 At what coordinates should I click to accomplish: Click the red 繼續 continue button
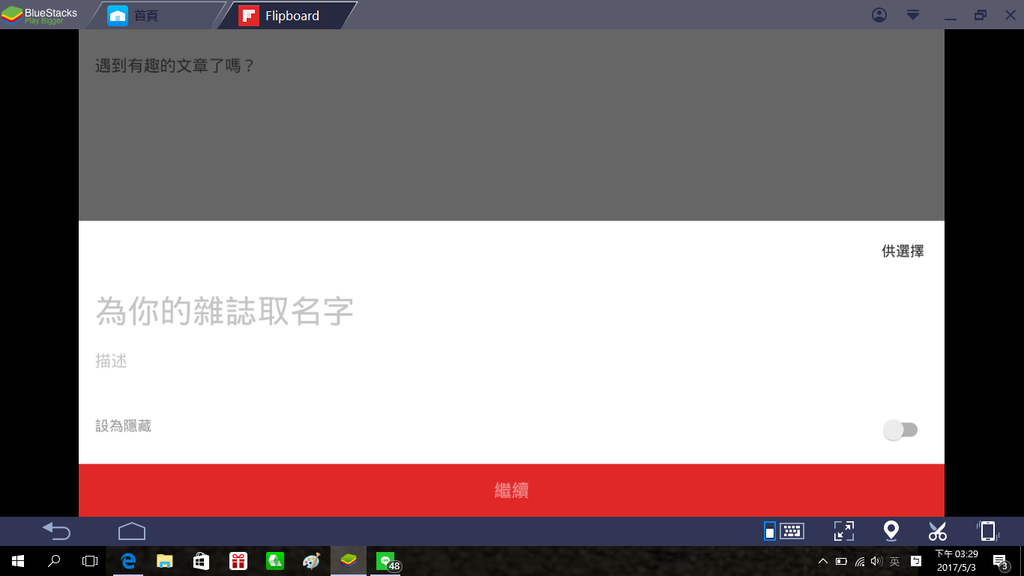point(511,490)
